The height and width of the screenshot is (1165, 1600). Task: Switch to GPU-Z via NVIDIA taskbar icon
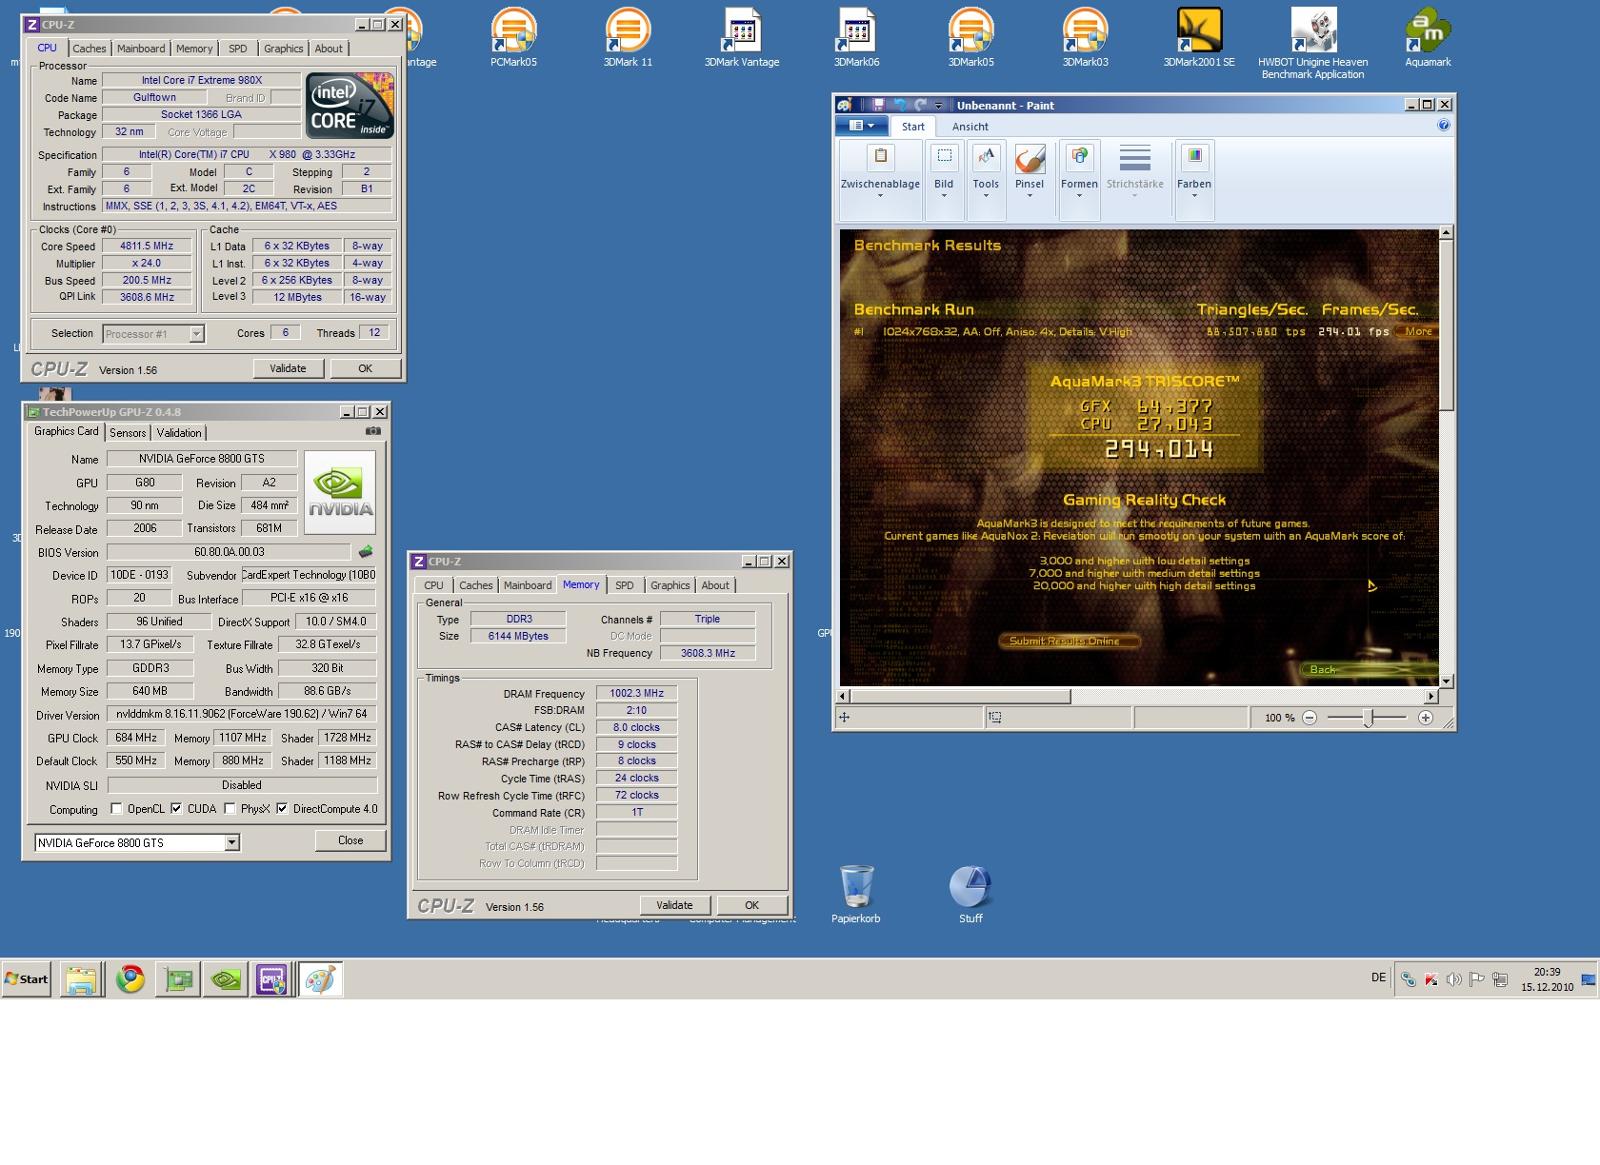226,979
